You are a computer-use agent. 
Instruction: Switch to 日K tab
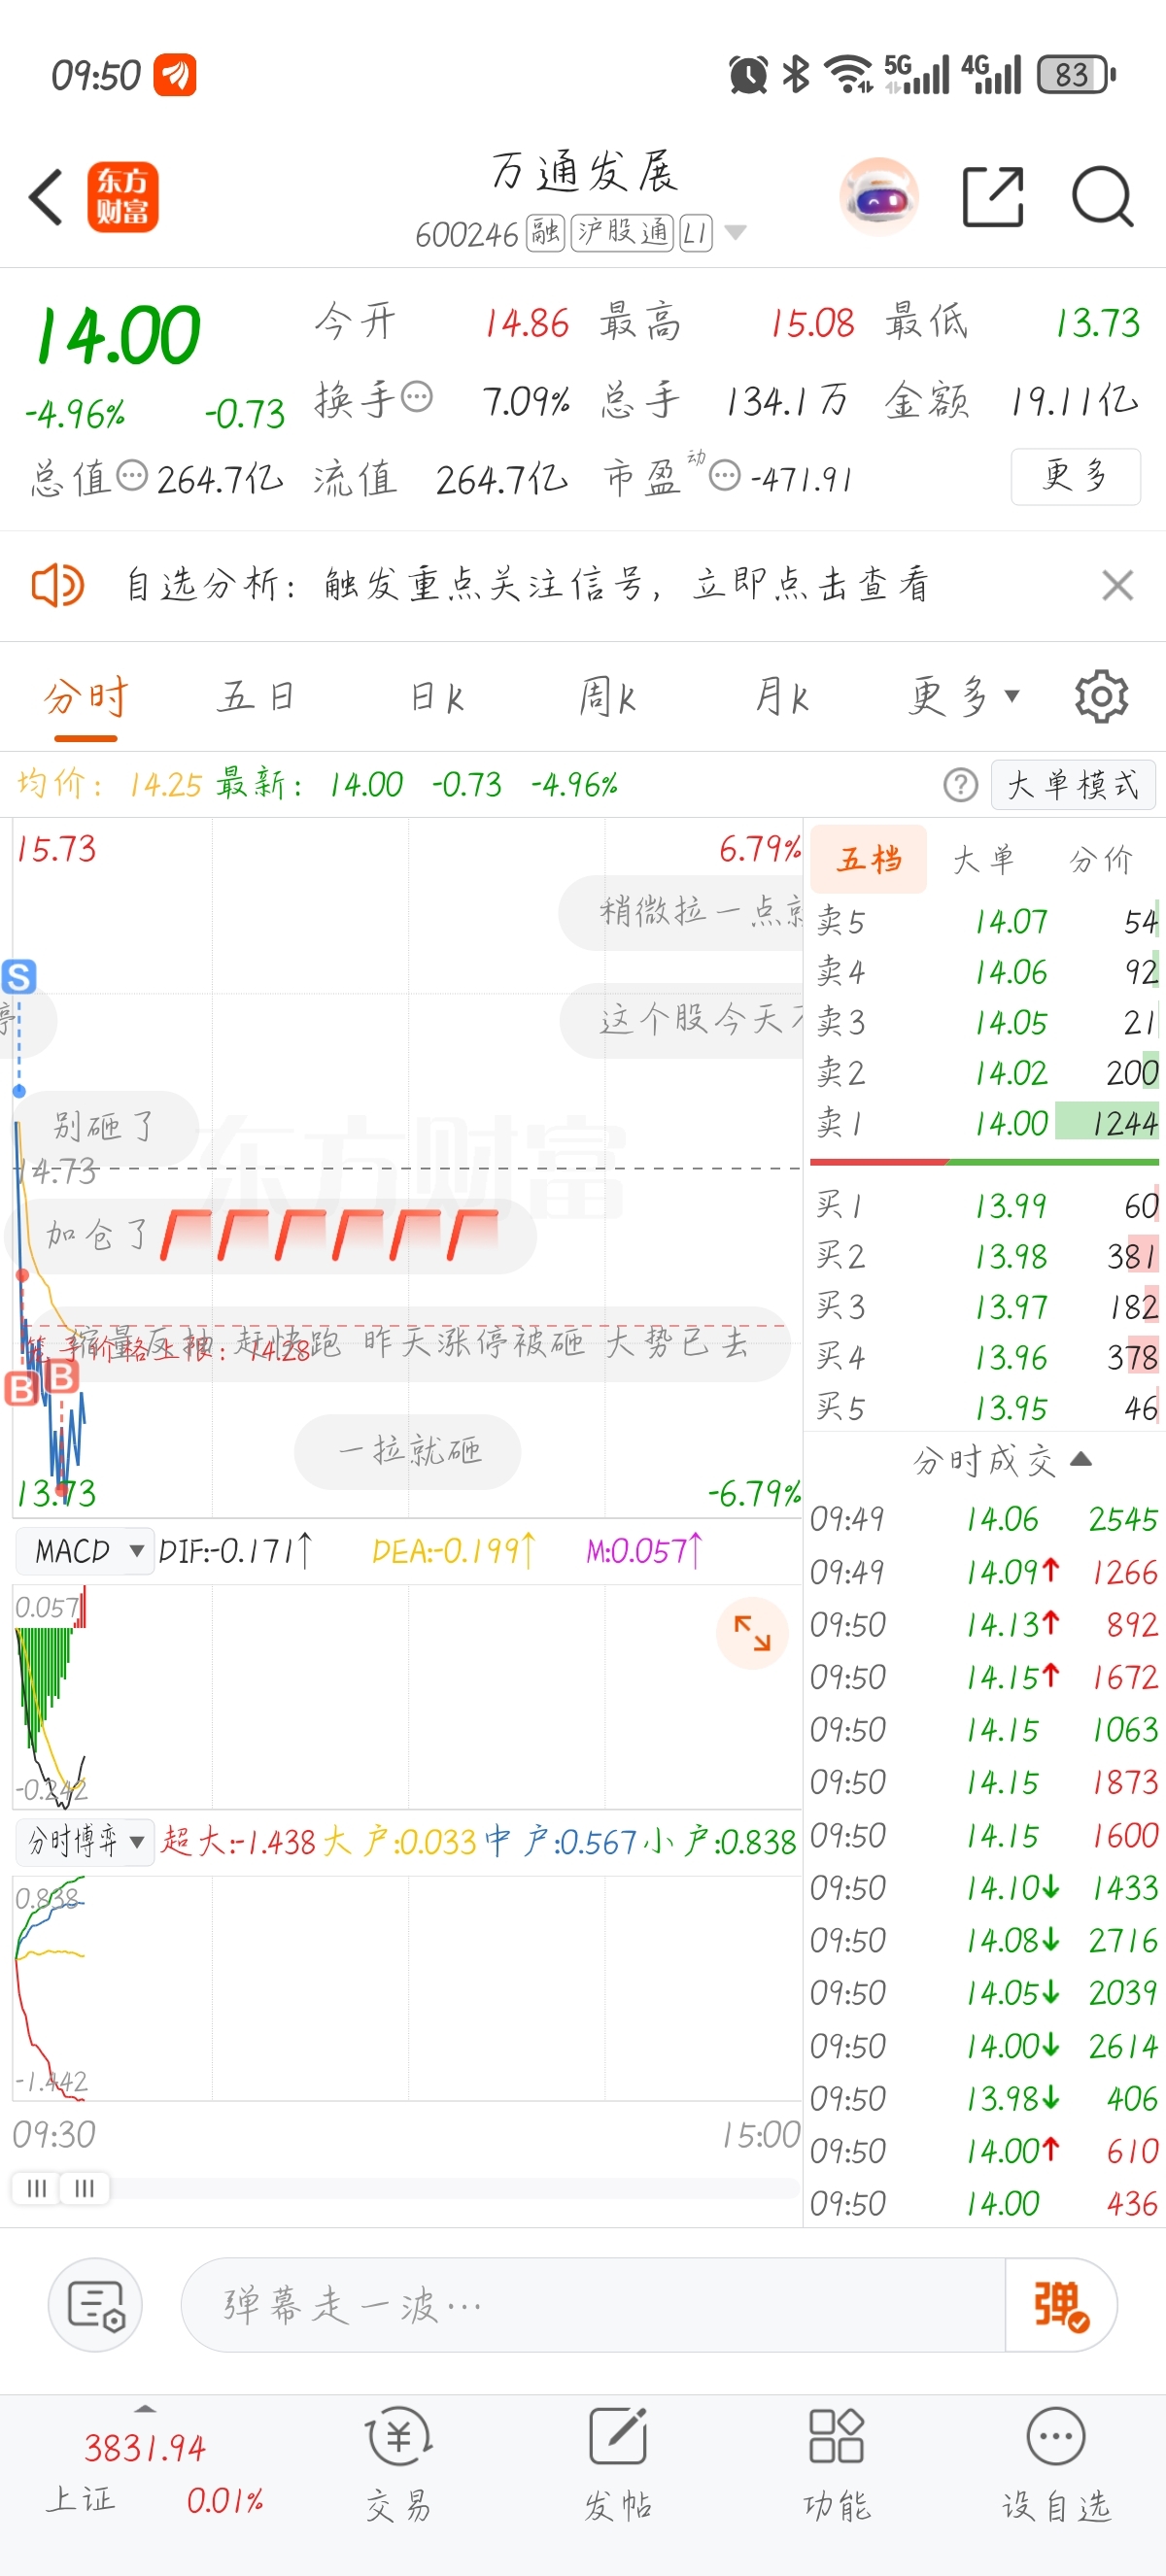click(437, 696)
